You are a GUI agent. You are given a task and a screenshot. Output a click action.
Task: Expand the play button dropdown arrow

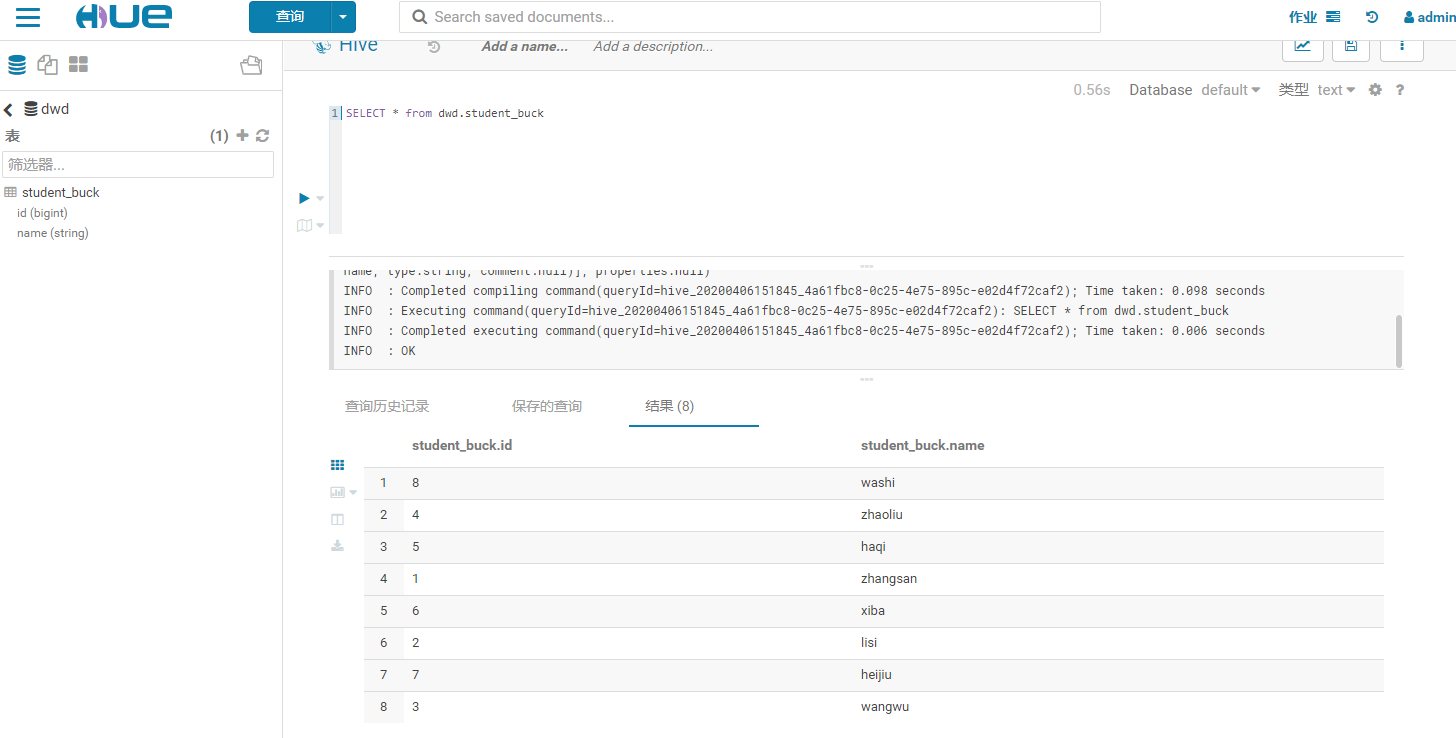320,199
